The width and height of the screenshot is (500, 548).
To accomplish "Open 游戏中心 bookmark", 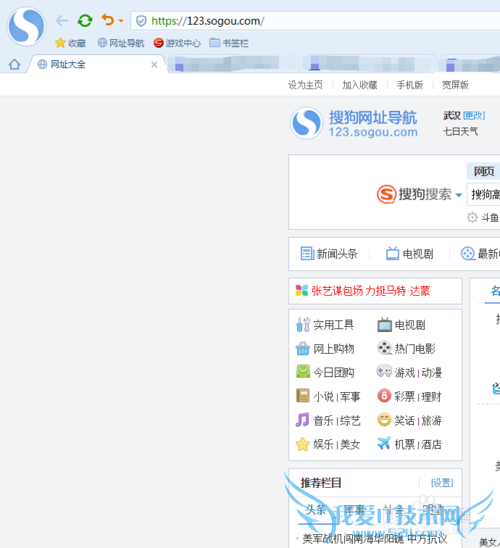I will 177,43.
